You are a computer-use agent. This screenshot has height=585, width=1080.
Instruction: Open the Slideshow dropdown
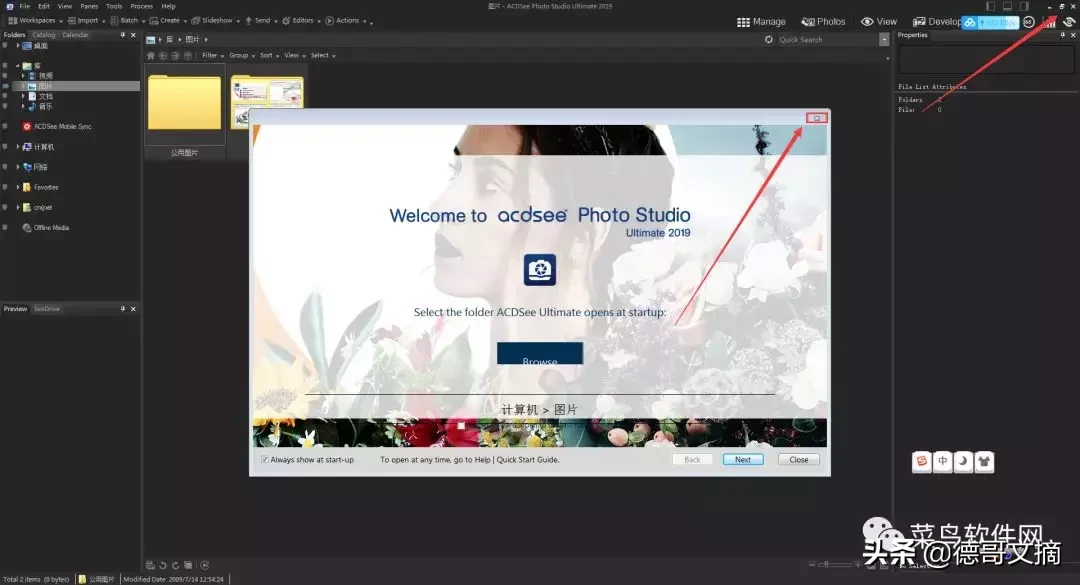pyautogui.click(x=216, y=21)
